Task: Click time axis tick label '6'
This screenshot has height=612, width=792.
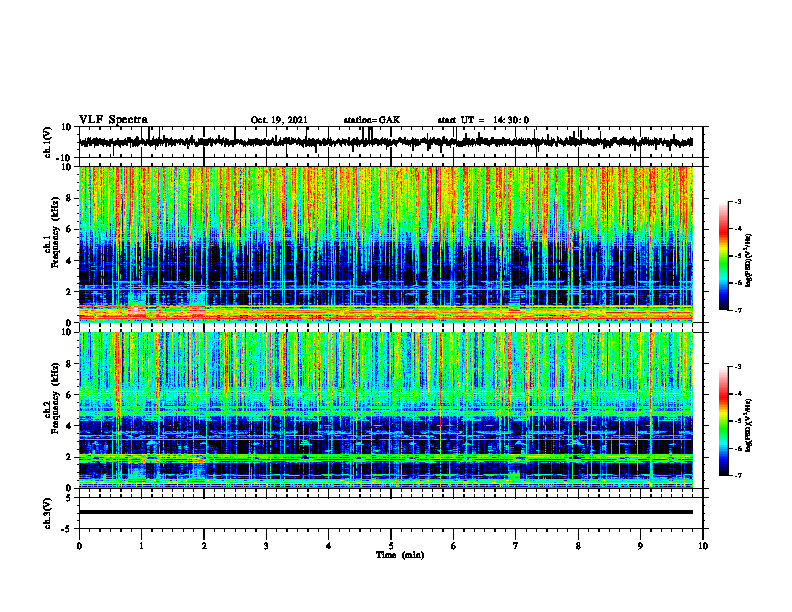Action: pyautogui.click(x=454, y=546)
